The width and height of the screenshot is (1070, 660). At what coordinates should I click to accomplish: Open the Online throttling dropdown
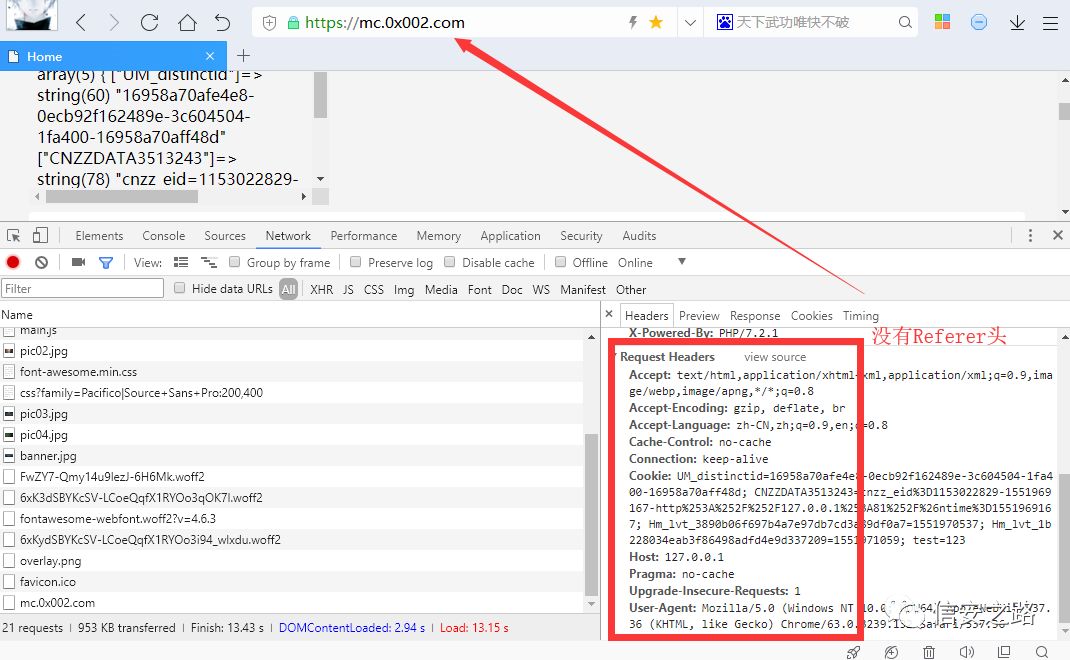pyautogui.click(x=652, y=263)
